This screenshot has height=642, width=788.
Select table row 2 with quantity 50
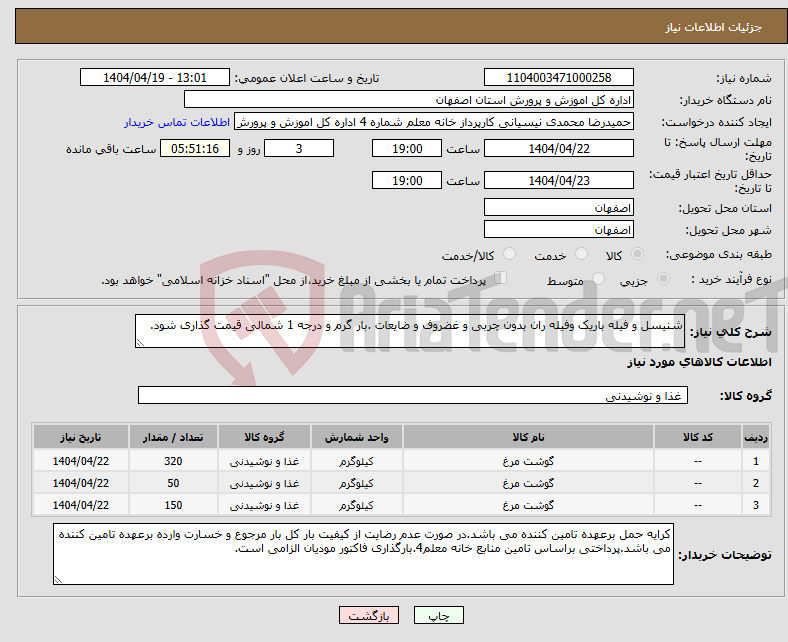click(x=401, y=483)
